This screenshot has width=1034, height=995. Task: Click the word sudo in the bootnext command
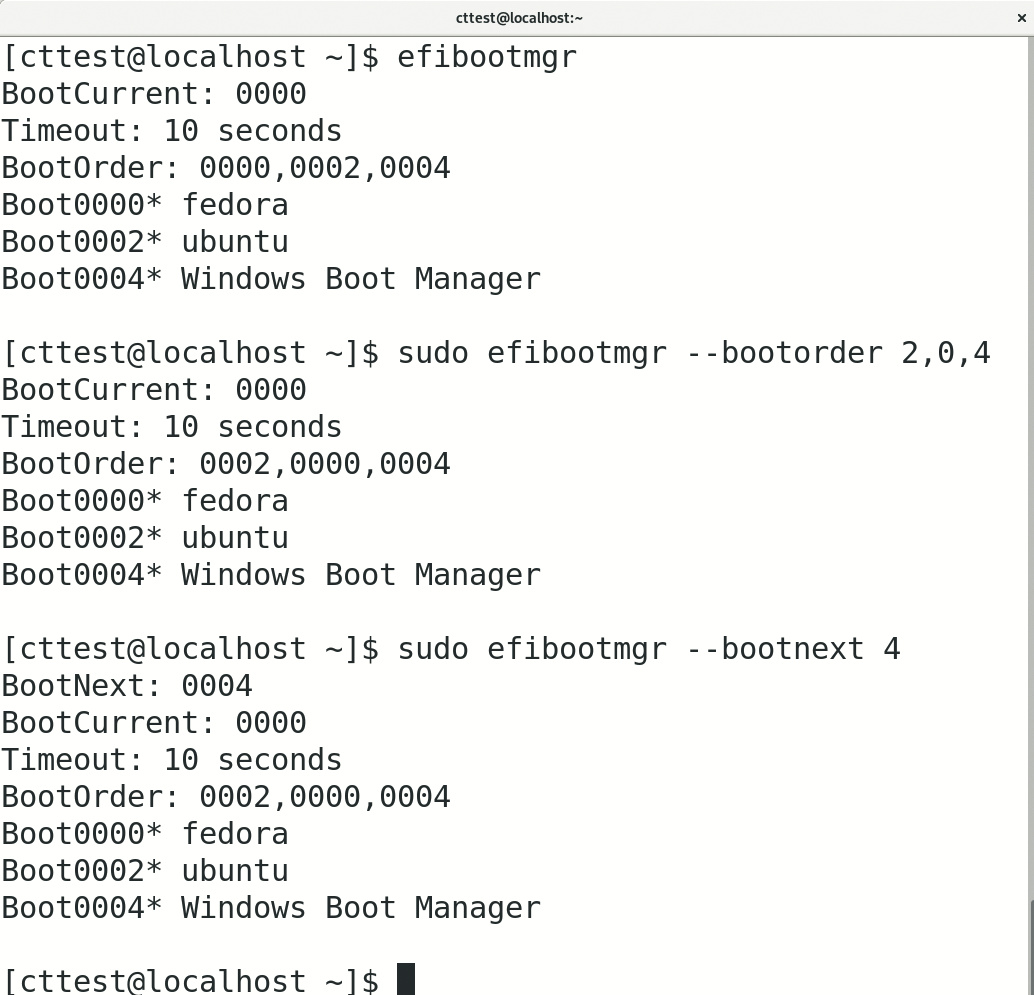(433, 649)
